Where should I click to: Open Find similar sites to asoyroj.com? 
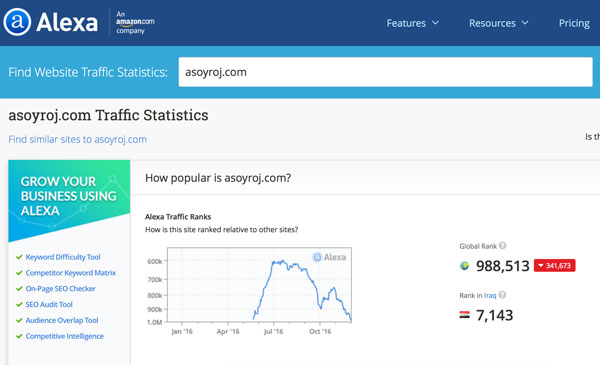tap(78, 139)
